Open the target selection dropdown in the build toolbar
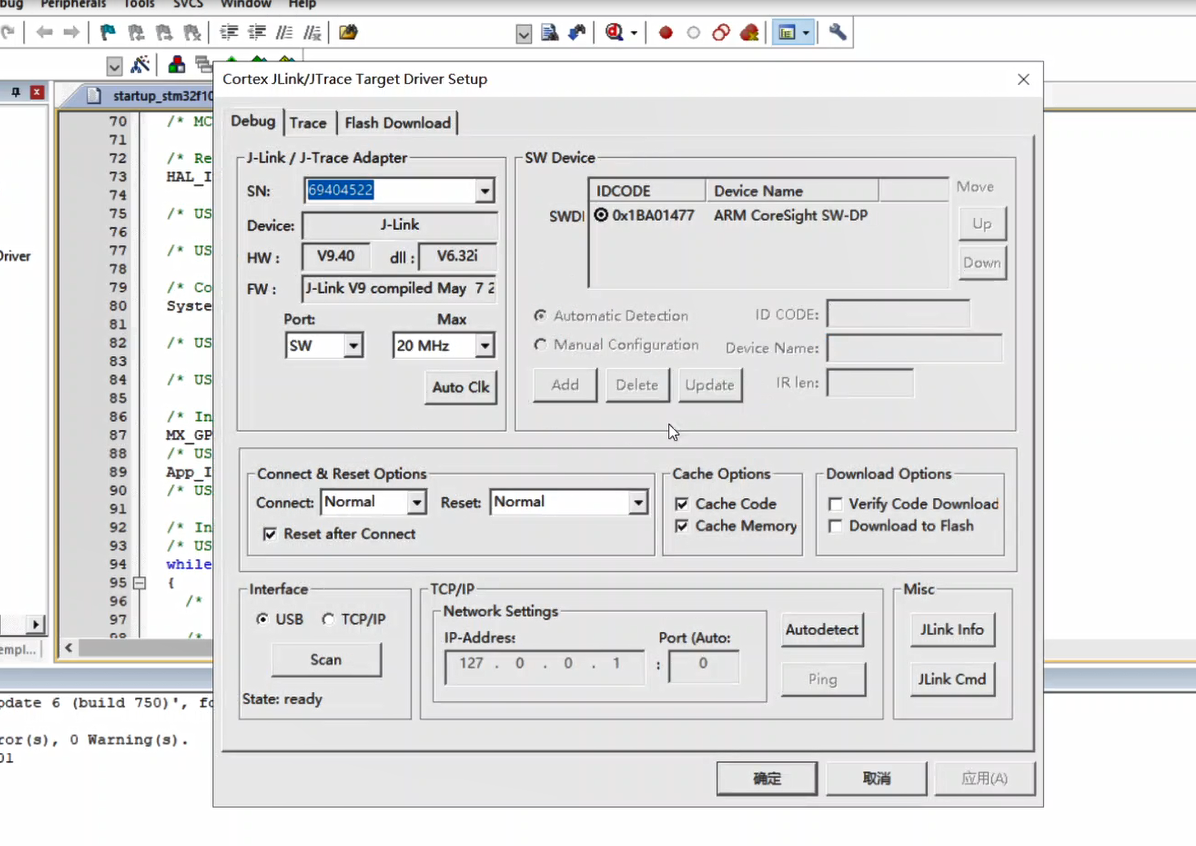The height and width of the screenshot is (846, 1196). coord(114,66)
